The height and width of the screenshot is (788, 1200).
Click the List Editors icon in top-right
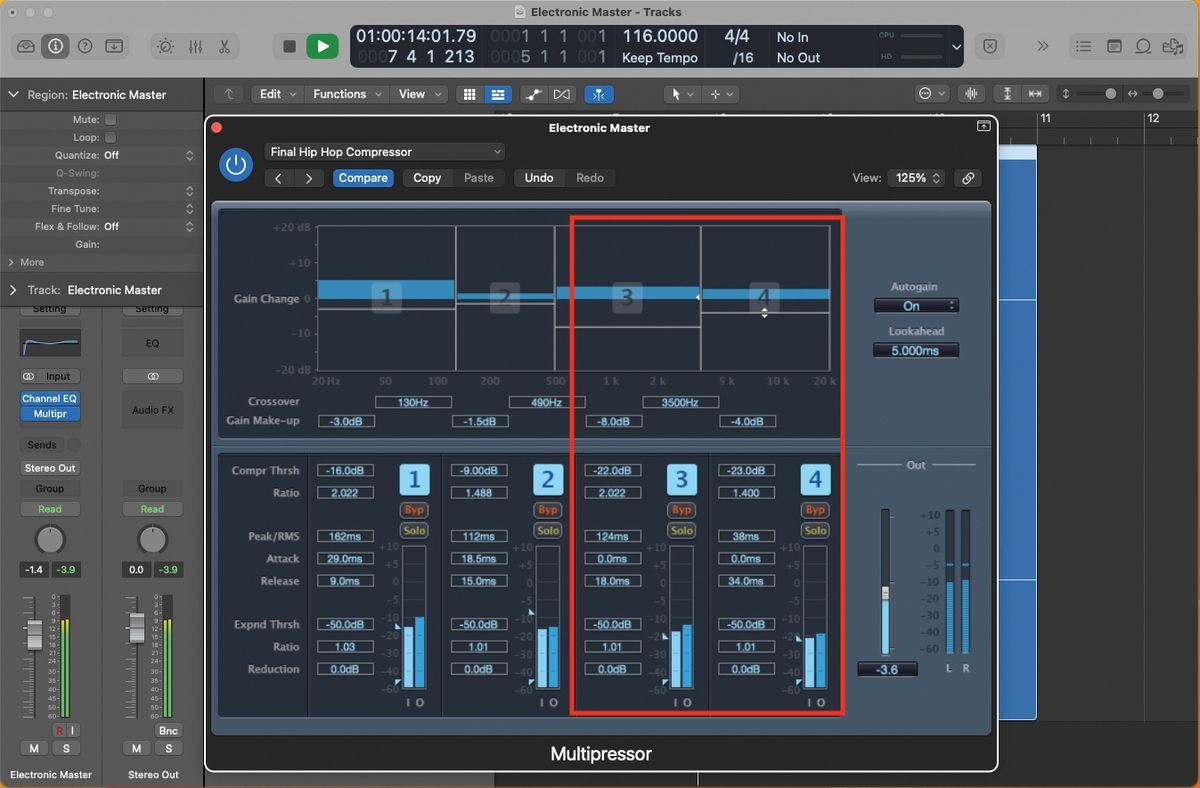1083,46
